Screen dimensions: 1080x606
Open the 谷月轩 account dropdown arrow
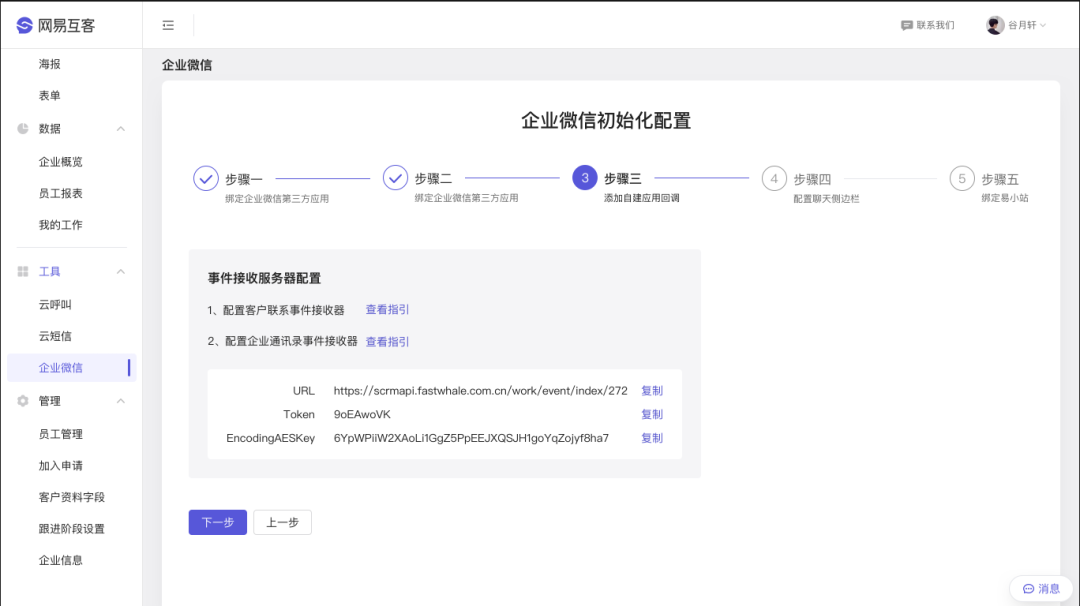point(1043,25)
